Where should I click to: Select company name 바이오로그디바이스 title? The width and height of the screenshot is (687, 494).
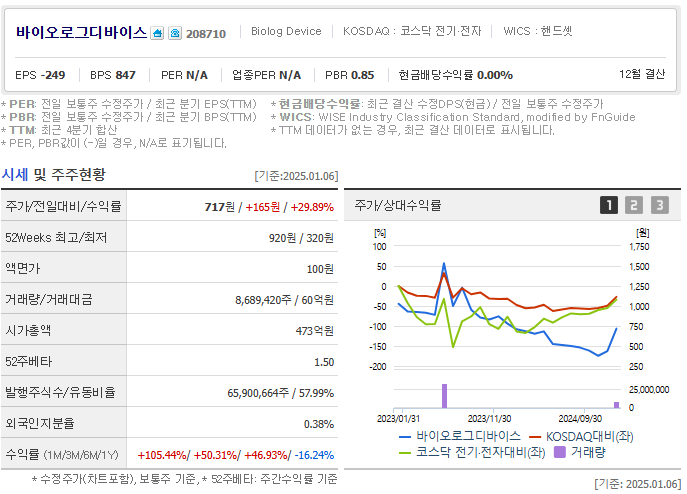tap(81, 32)
